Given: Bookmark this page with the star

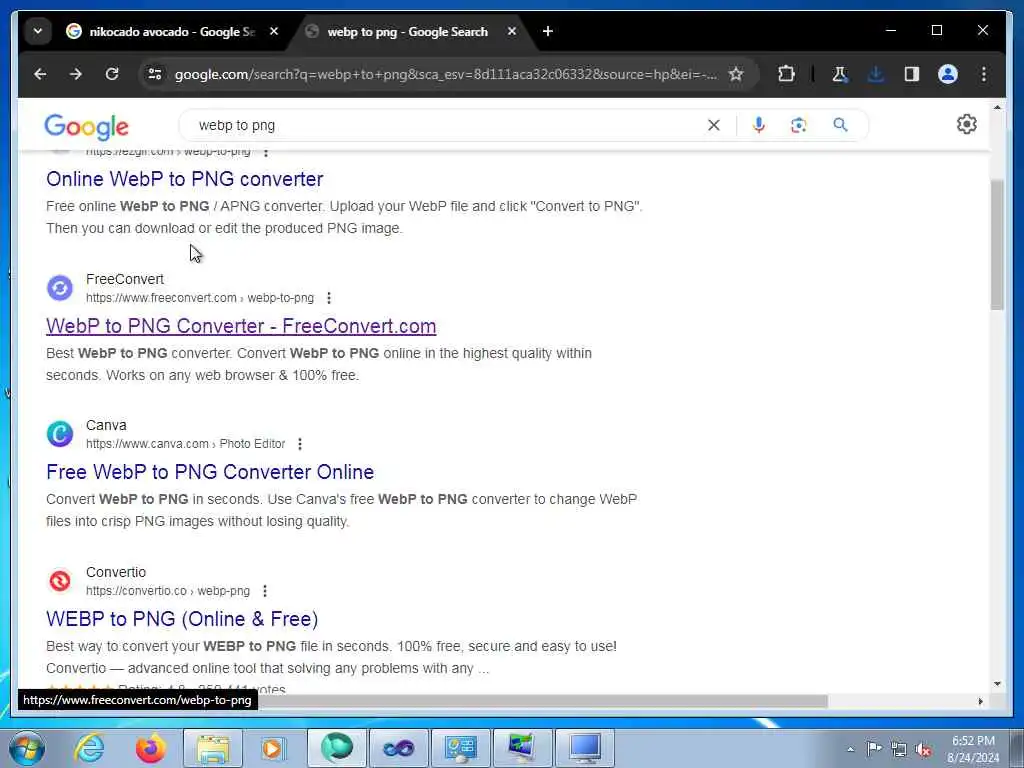Looking at the screenshot, I should pos(736,74).
